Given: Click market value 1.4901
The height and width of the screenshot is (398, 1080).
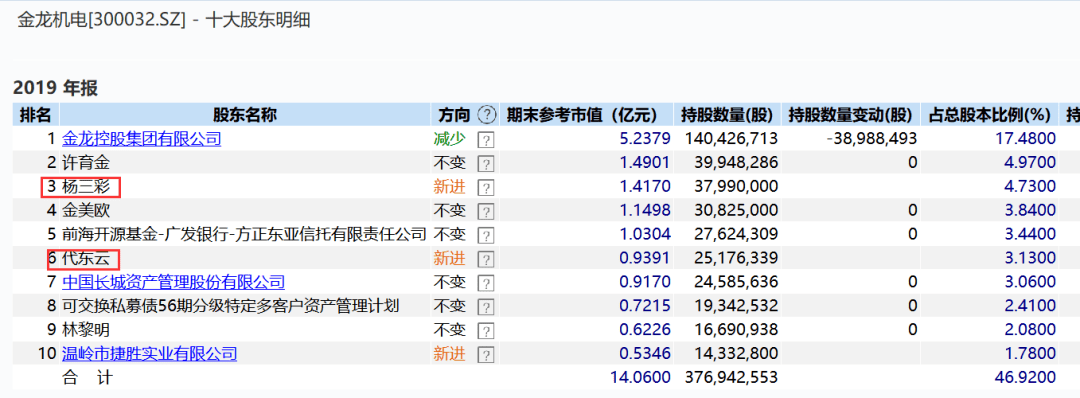Looking at the screenshot, I should pyautogui.click(x=645, y=163).
